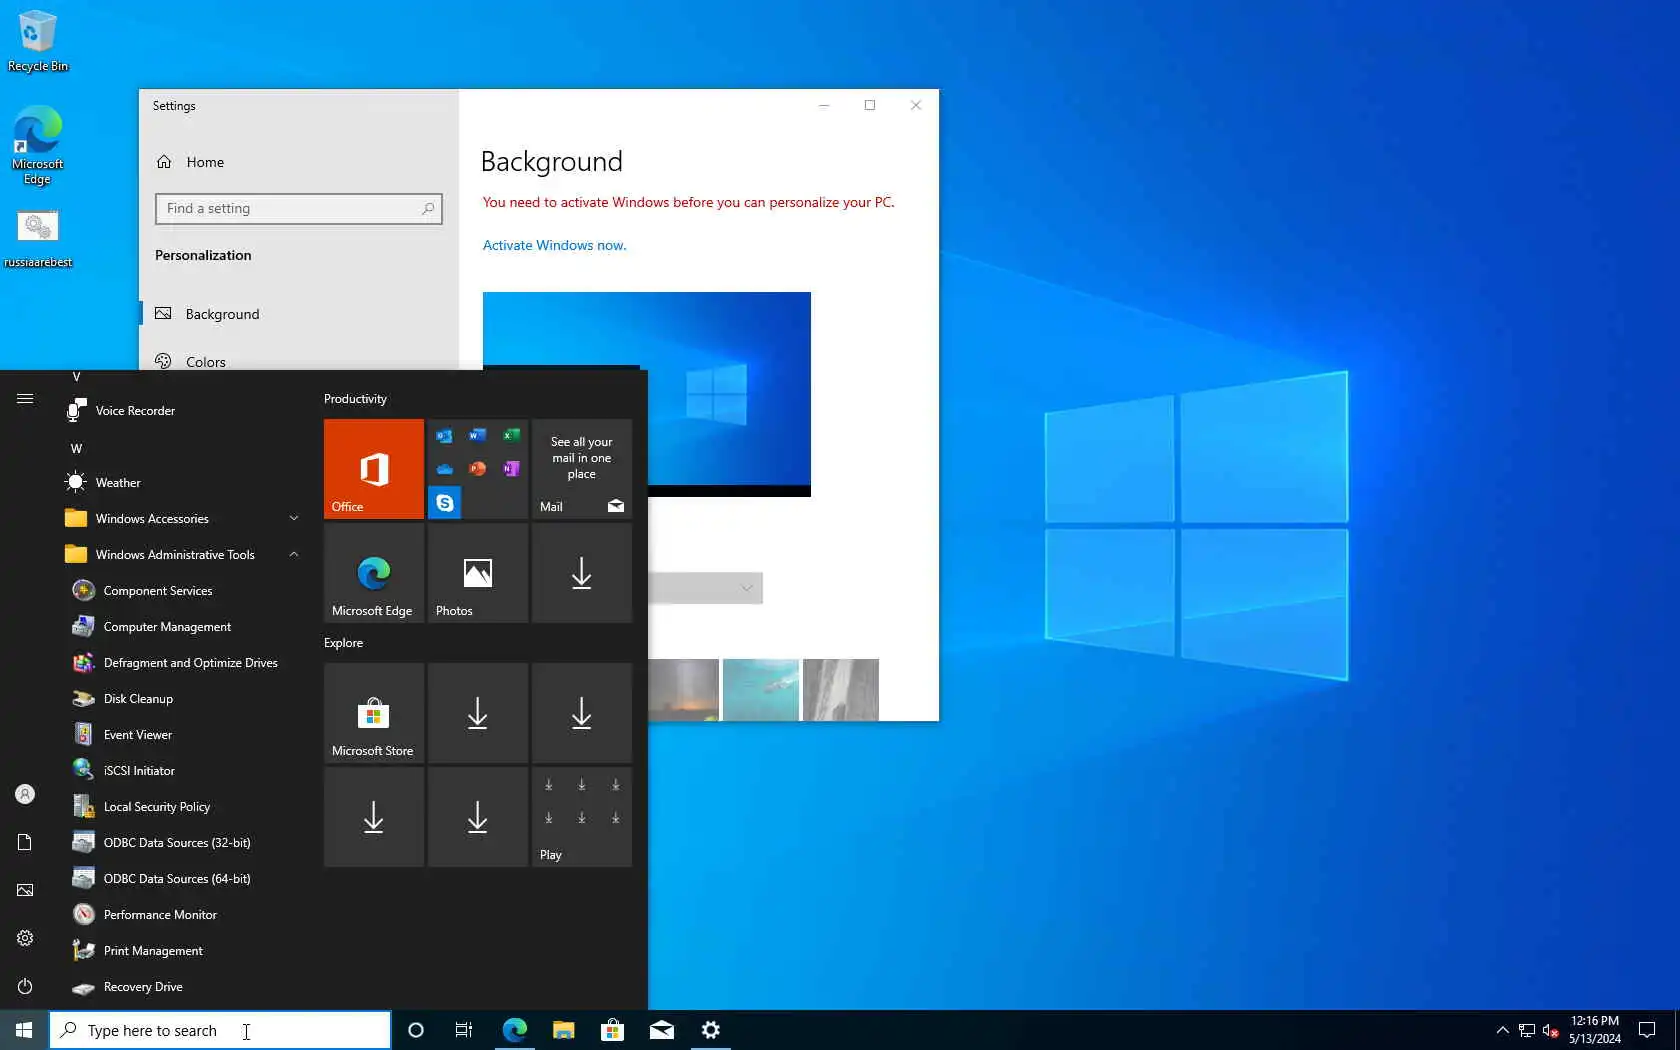This screenshot has height=1050, width=1680.
Task: Open the Skype icon in the Office apps tile
Action: pyautogui.click(x=445, y=503)
